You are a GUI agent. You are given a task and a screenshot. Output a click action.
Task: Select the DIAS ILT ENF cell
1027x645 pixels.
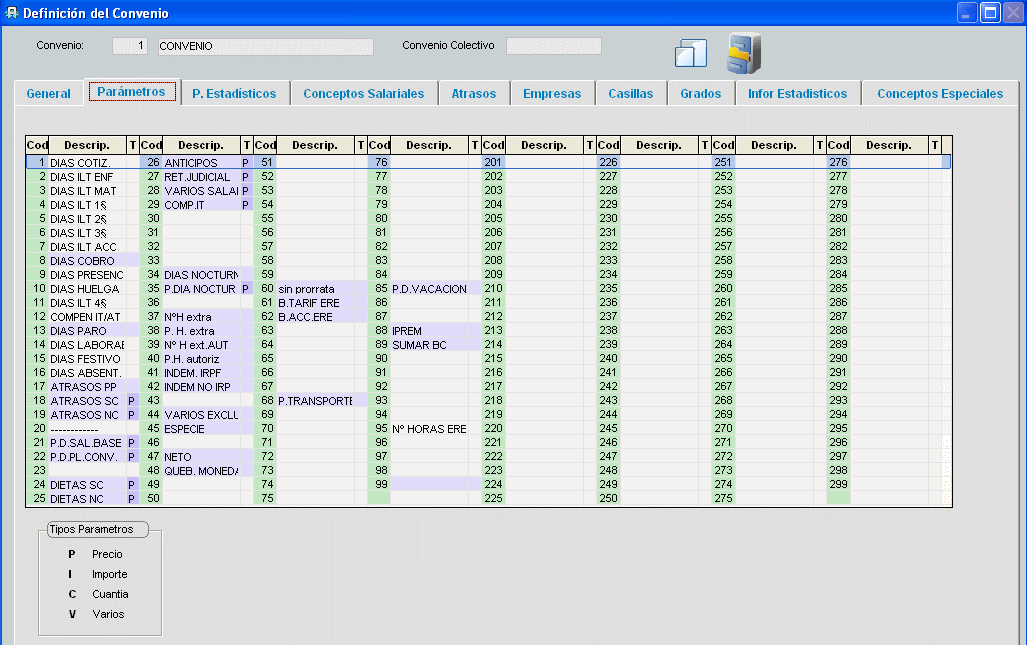(x=88, y=177)
